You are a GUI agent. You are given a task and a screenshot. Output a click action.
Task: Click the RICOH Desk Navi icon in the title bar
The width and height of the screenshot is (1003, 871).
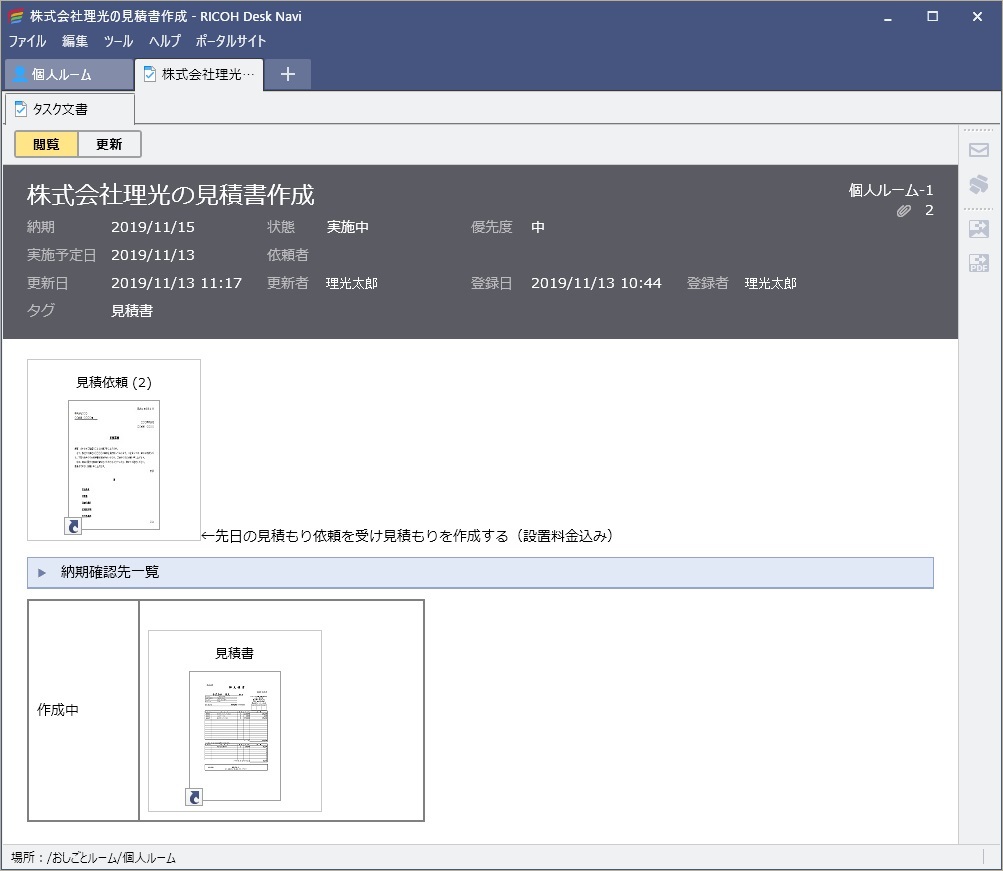[x=14, y=16]
